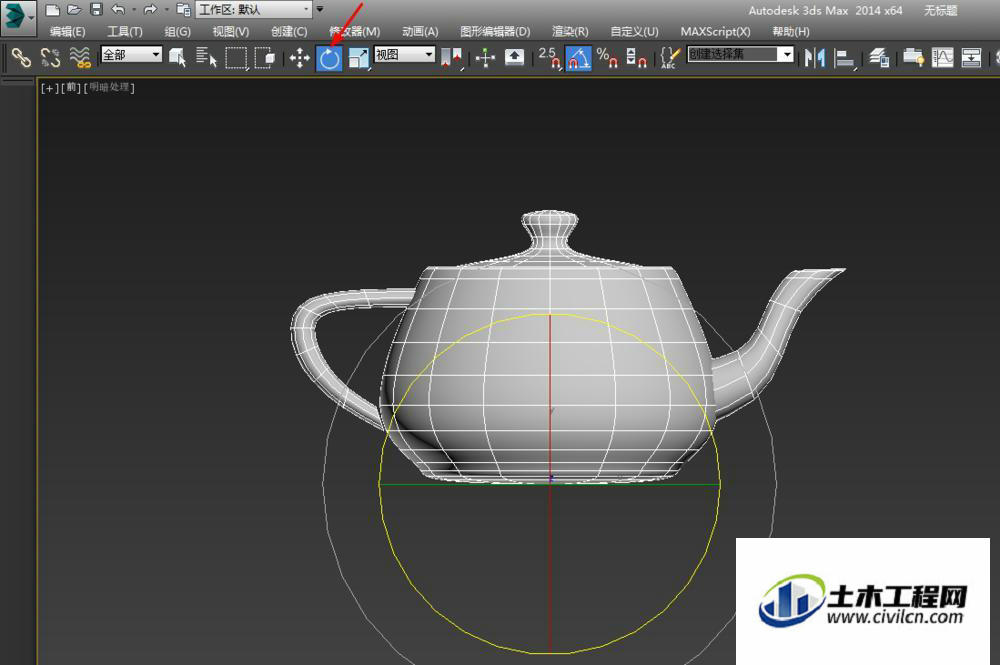Open the 视图(V) menu
The width and height of the screenshot is (1000, 665).
(x=230, y=31)
